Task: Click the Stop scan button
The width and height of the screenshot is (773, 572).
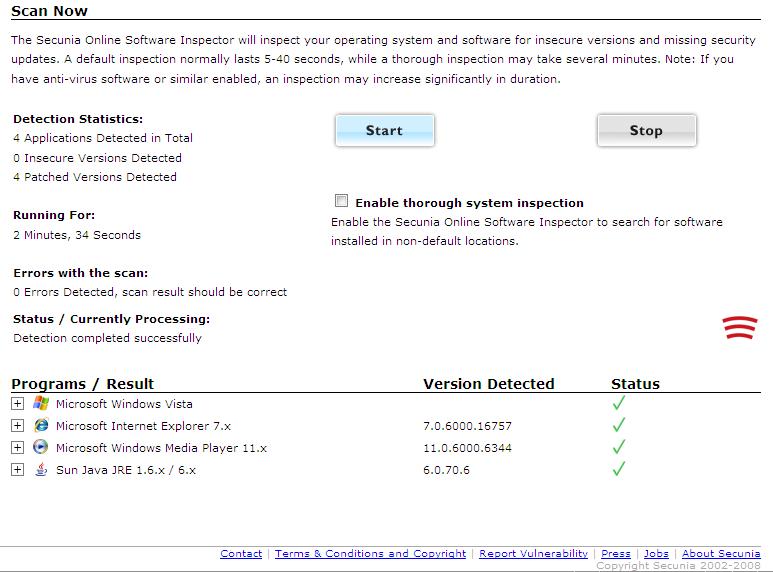Action: (646, 130)
